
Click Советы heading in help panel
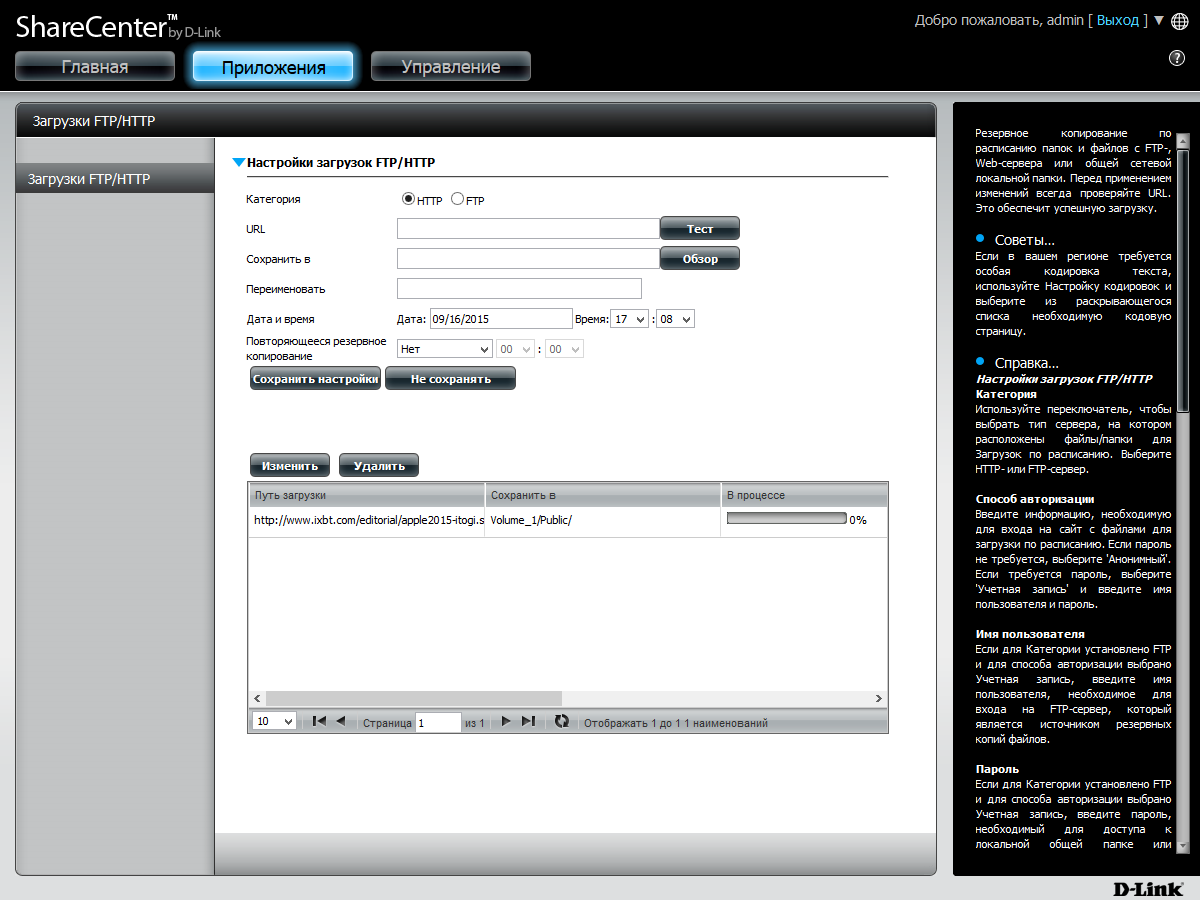click(x=1024, y=240)
